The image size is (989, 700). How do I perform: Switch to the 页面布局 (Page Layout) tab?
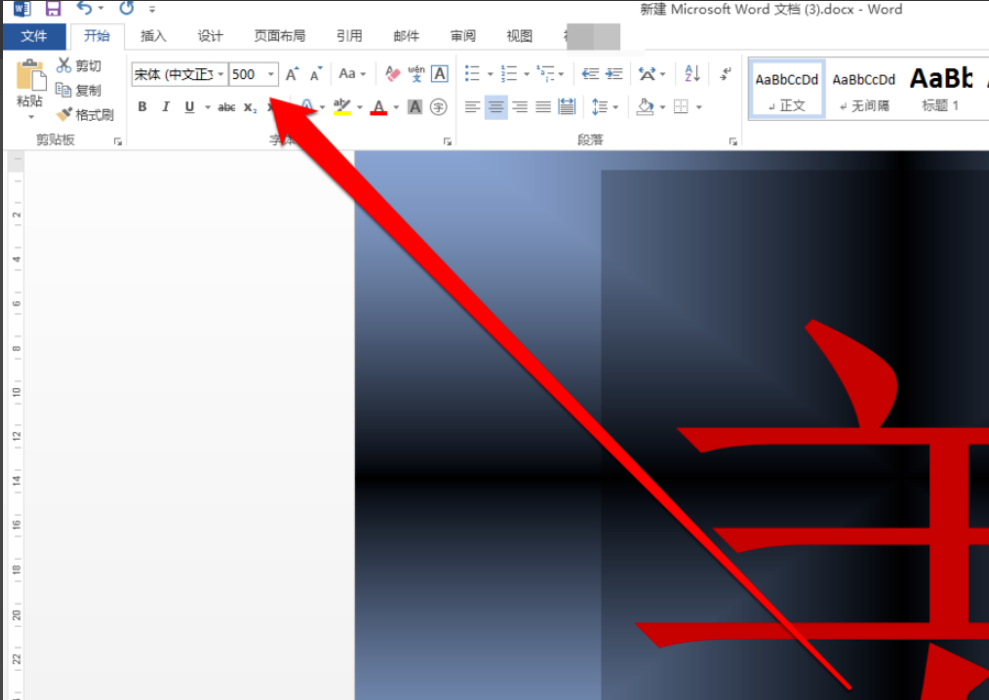coord(279,36)
